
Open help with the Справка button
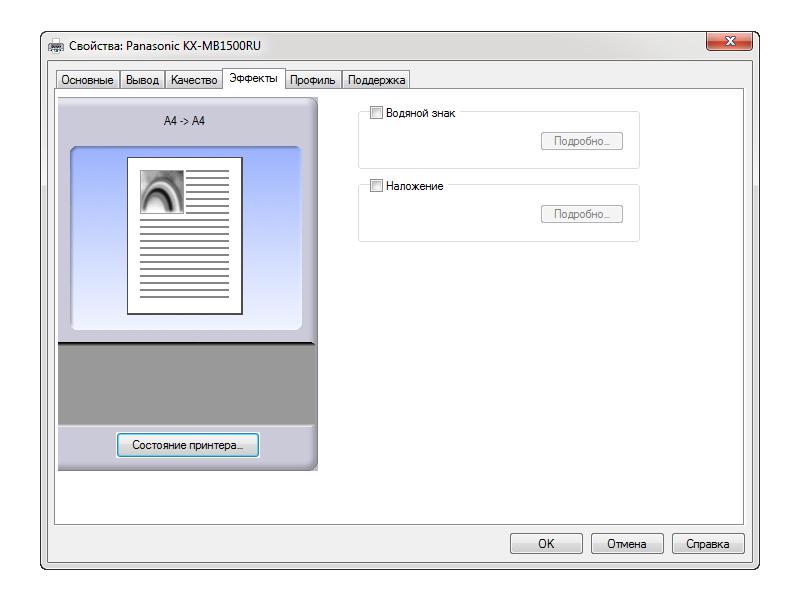(708, 544)
